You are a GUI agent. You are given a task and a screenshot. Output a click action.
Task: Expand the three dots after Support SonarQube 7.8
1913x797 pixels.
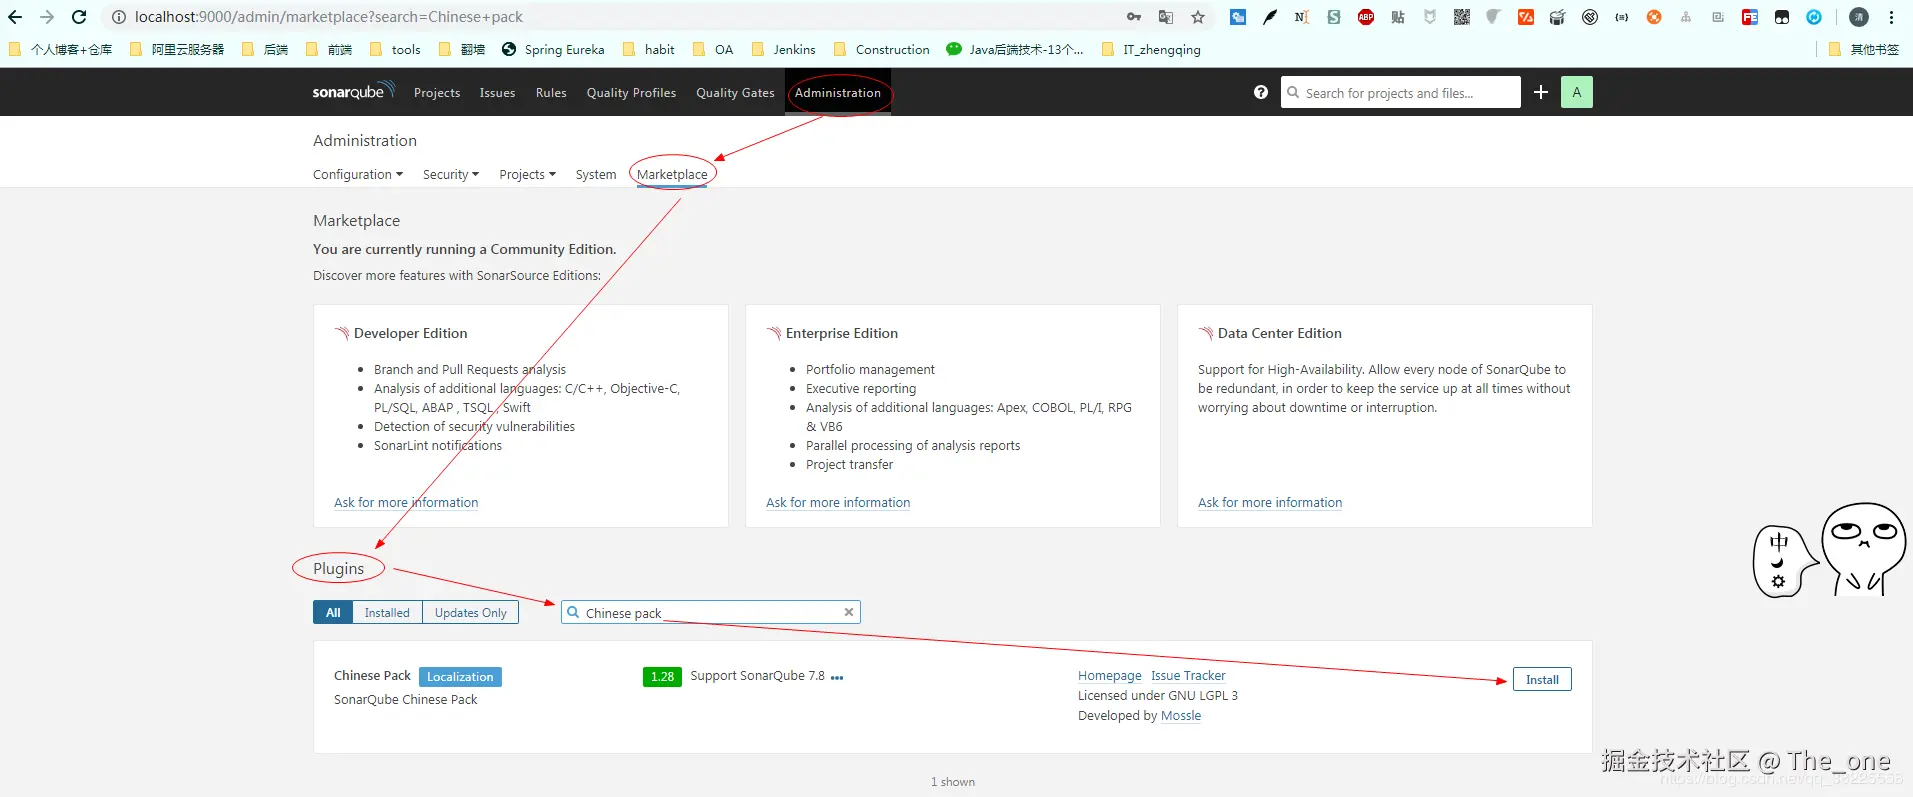pyautogui.click(x=837, y=677)
